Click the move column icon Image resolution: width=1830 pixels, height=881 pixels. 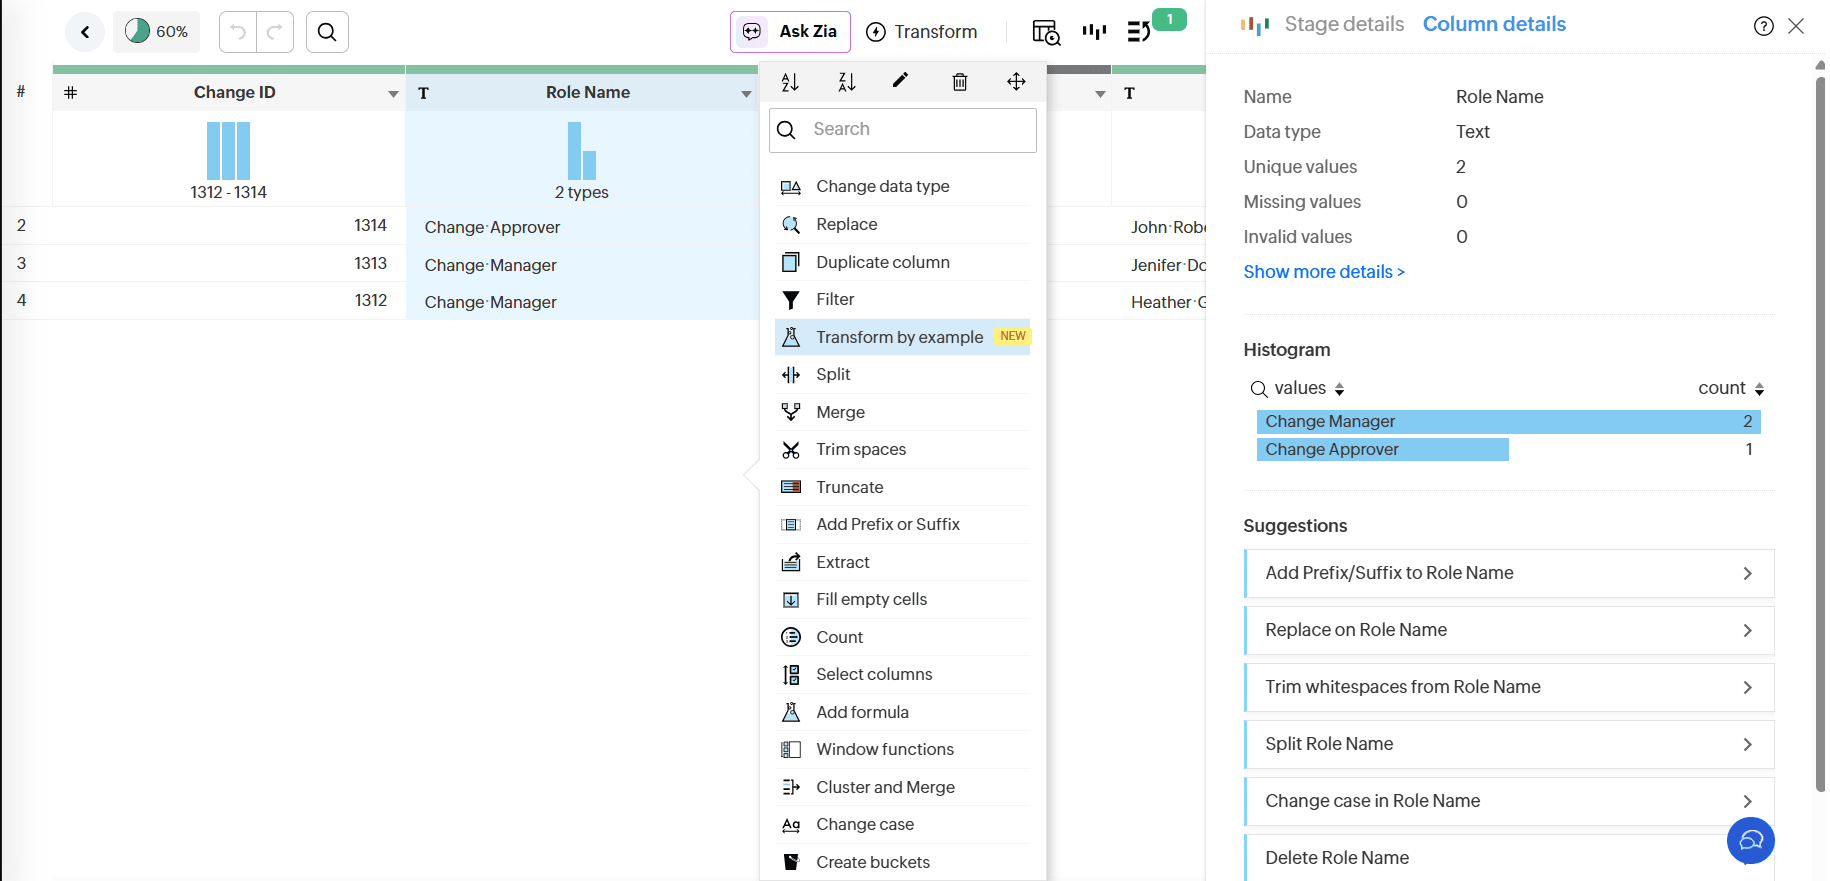click(x=1016, y=82)
